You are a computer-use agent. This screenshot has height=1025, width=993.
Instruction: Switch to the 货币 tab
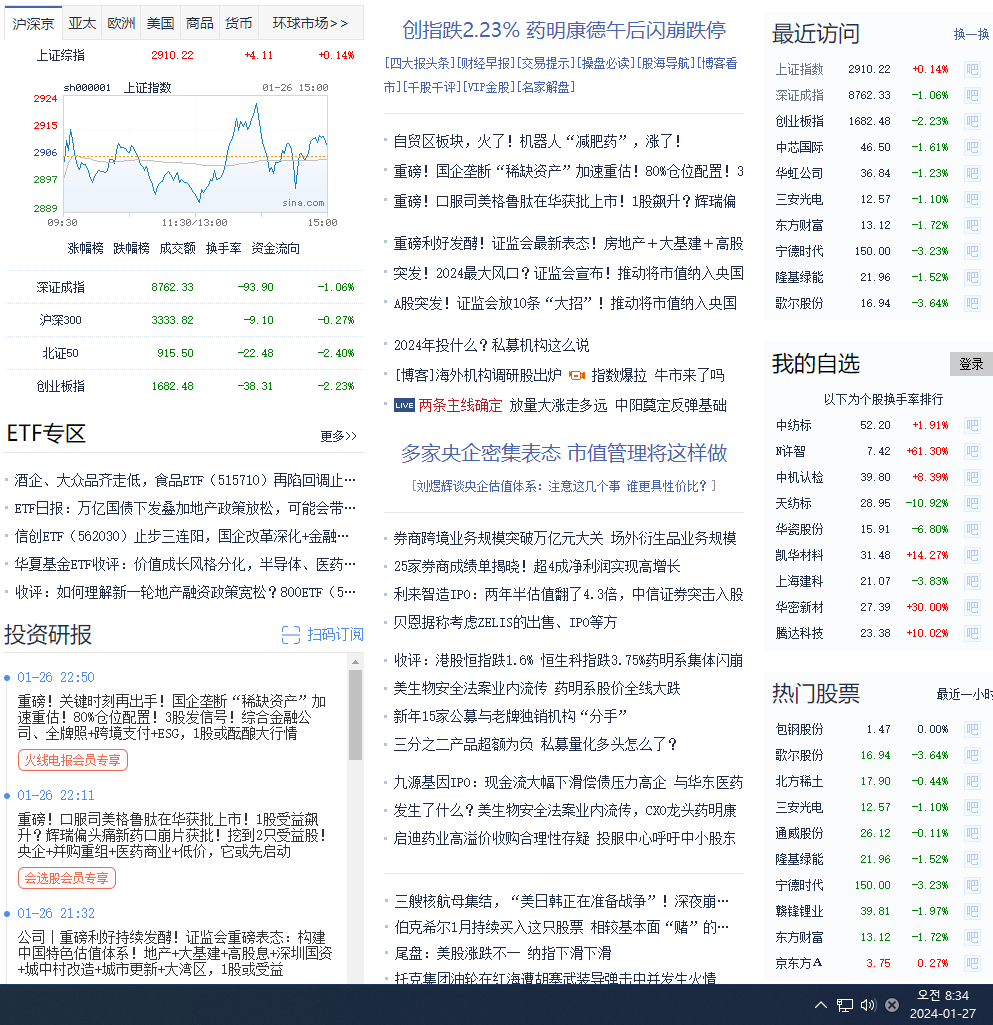239,24
